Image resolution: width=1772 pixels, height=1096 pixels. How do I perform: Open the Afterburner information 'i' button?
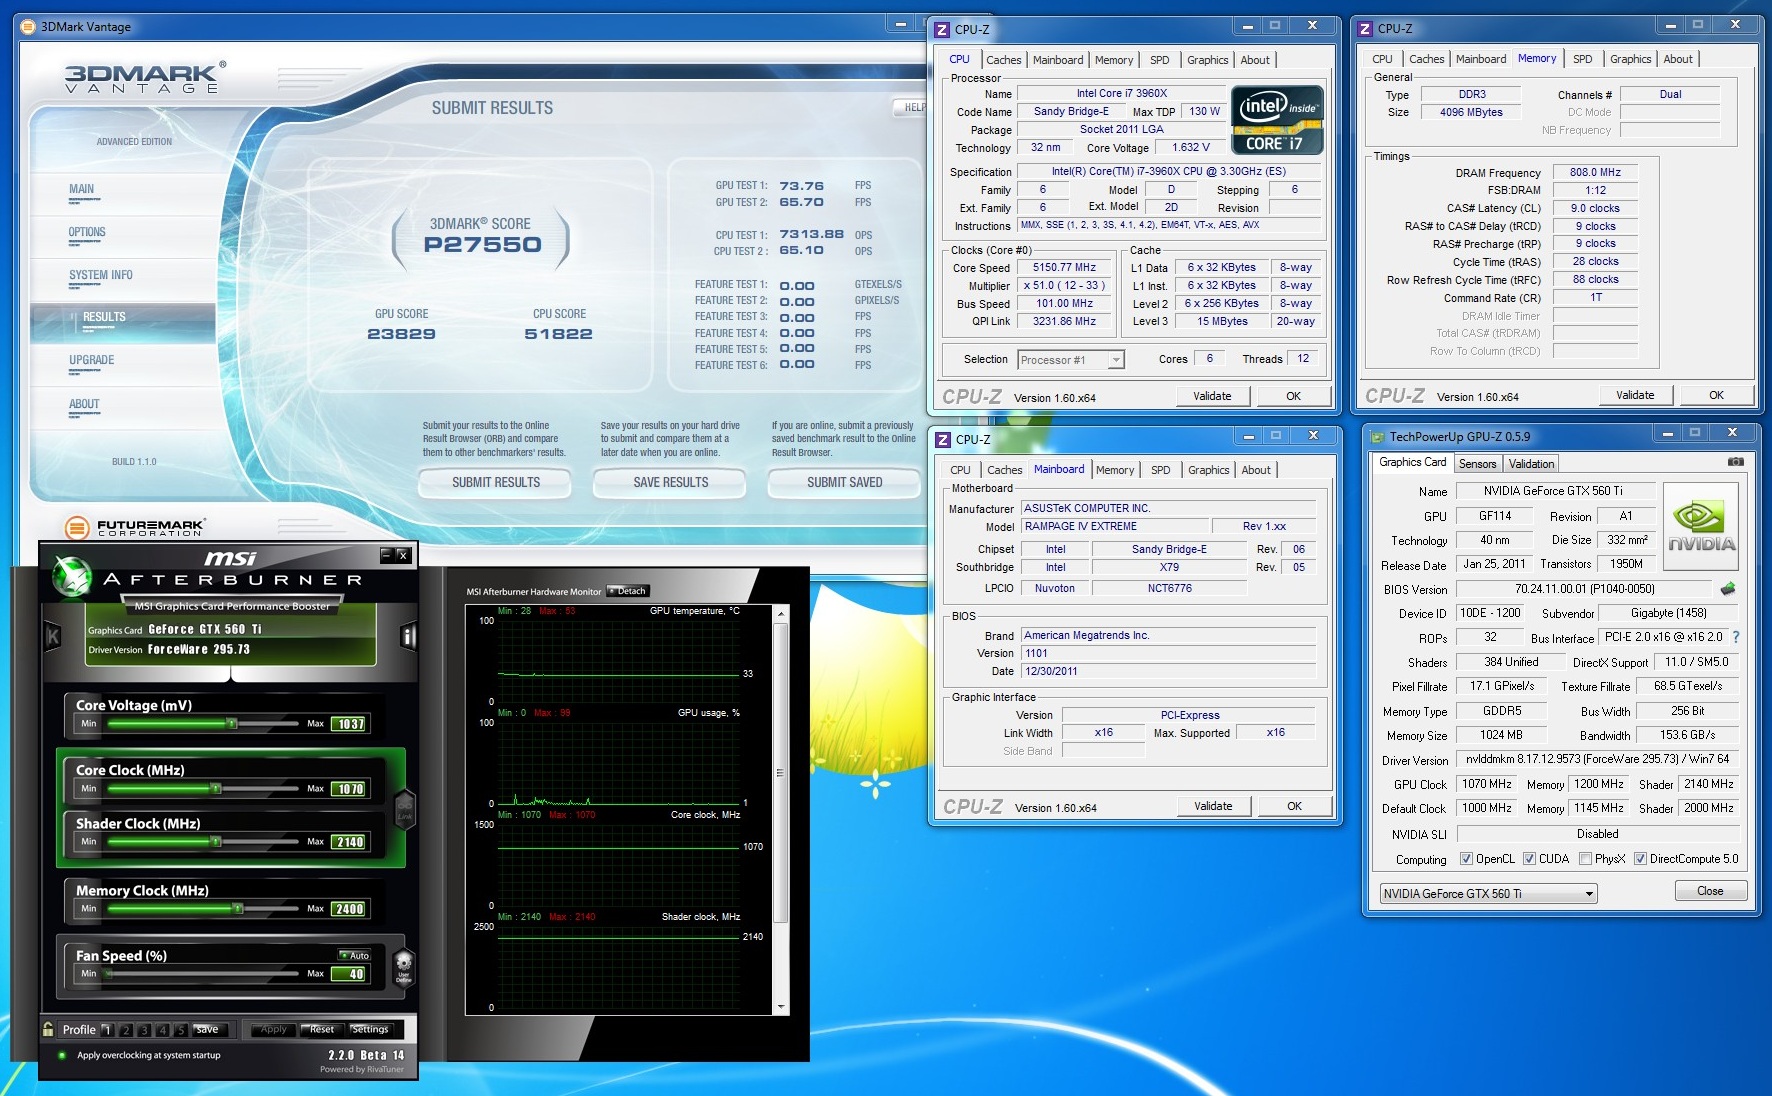[408, 636]
